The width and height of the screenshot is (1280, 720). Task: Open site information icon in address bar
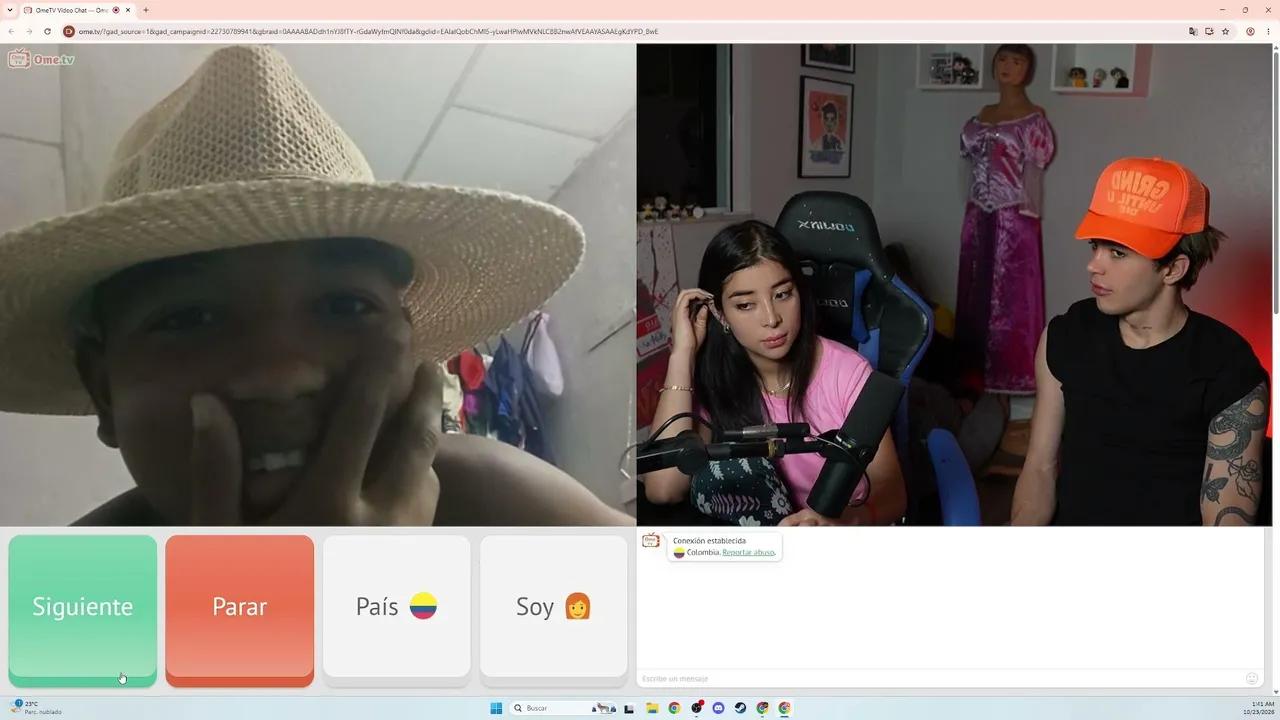click(69, 31)
